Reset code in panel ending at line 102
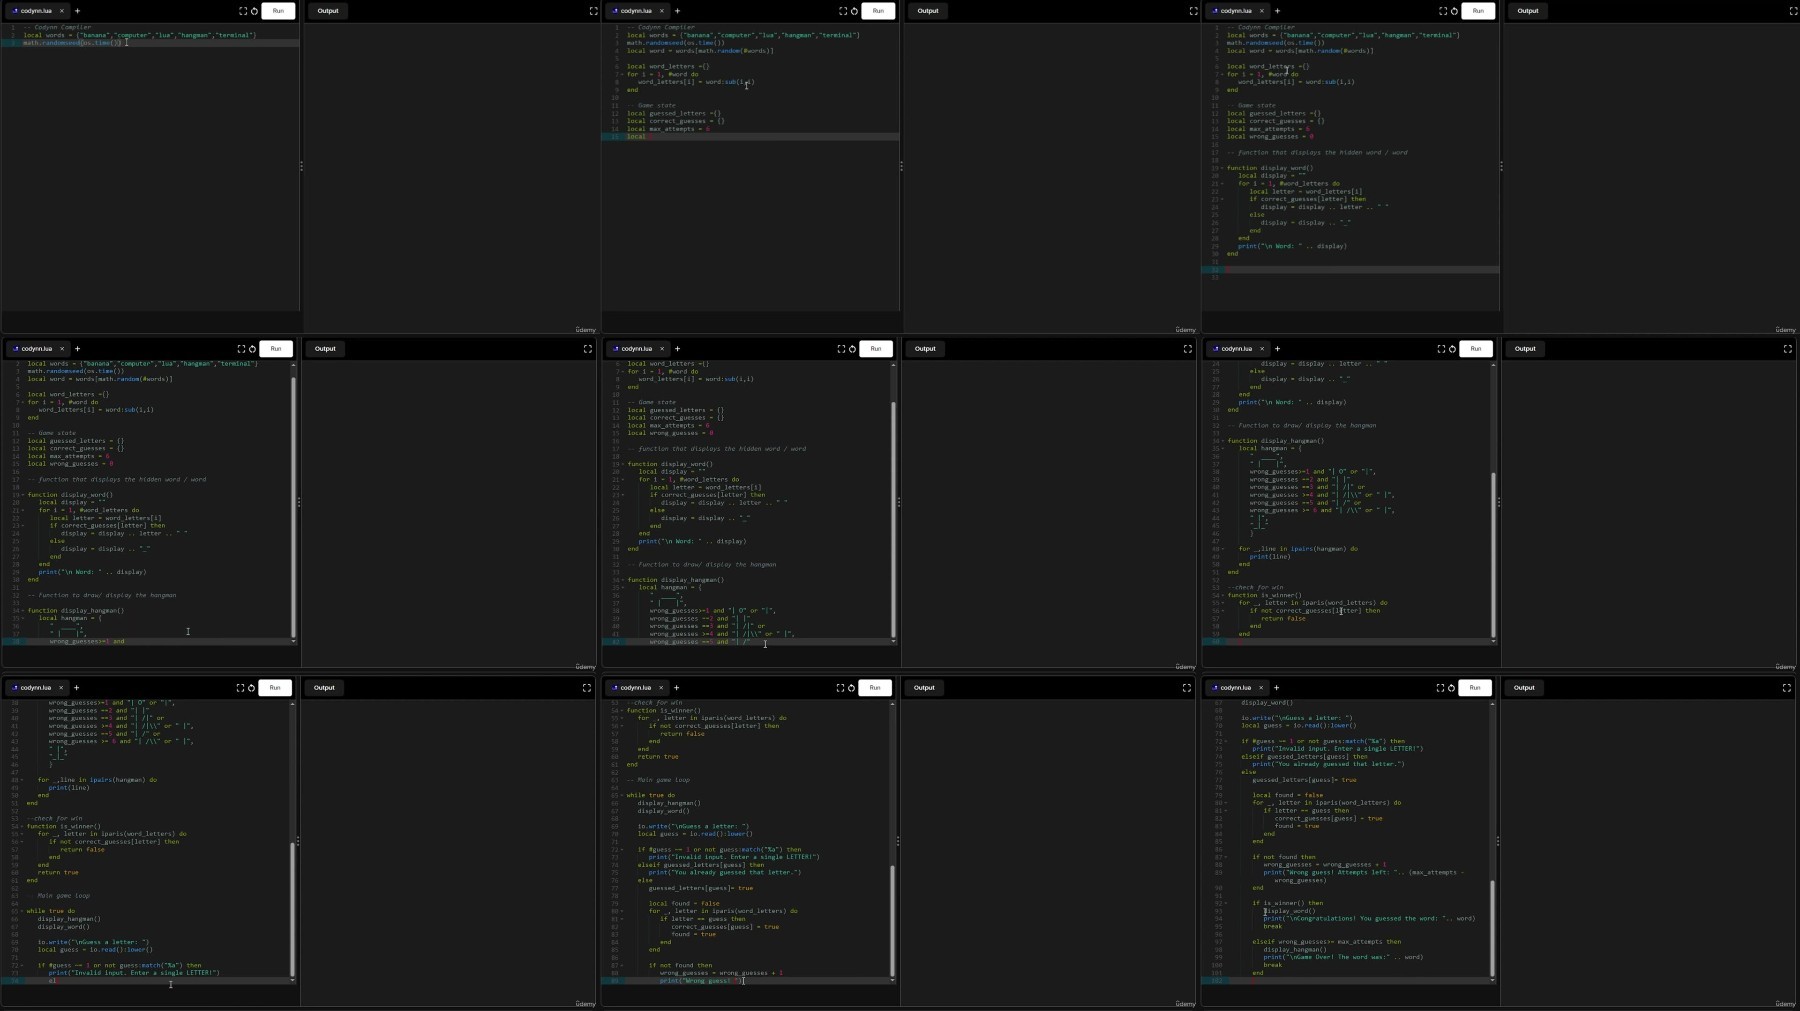Viewport: 1800px width, 1011px height. [x=1451, y=688]
